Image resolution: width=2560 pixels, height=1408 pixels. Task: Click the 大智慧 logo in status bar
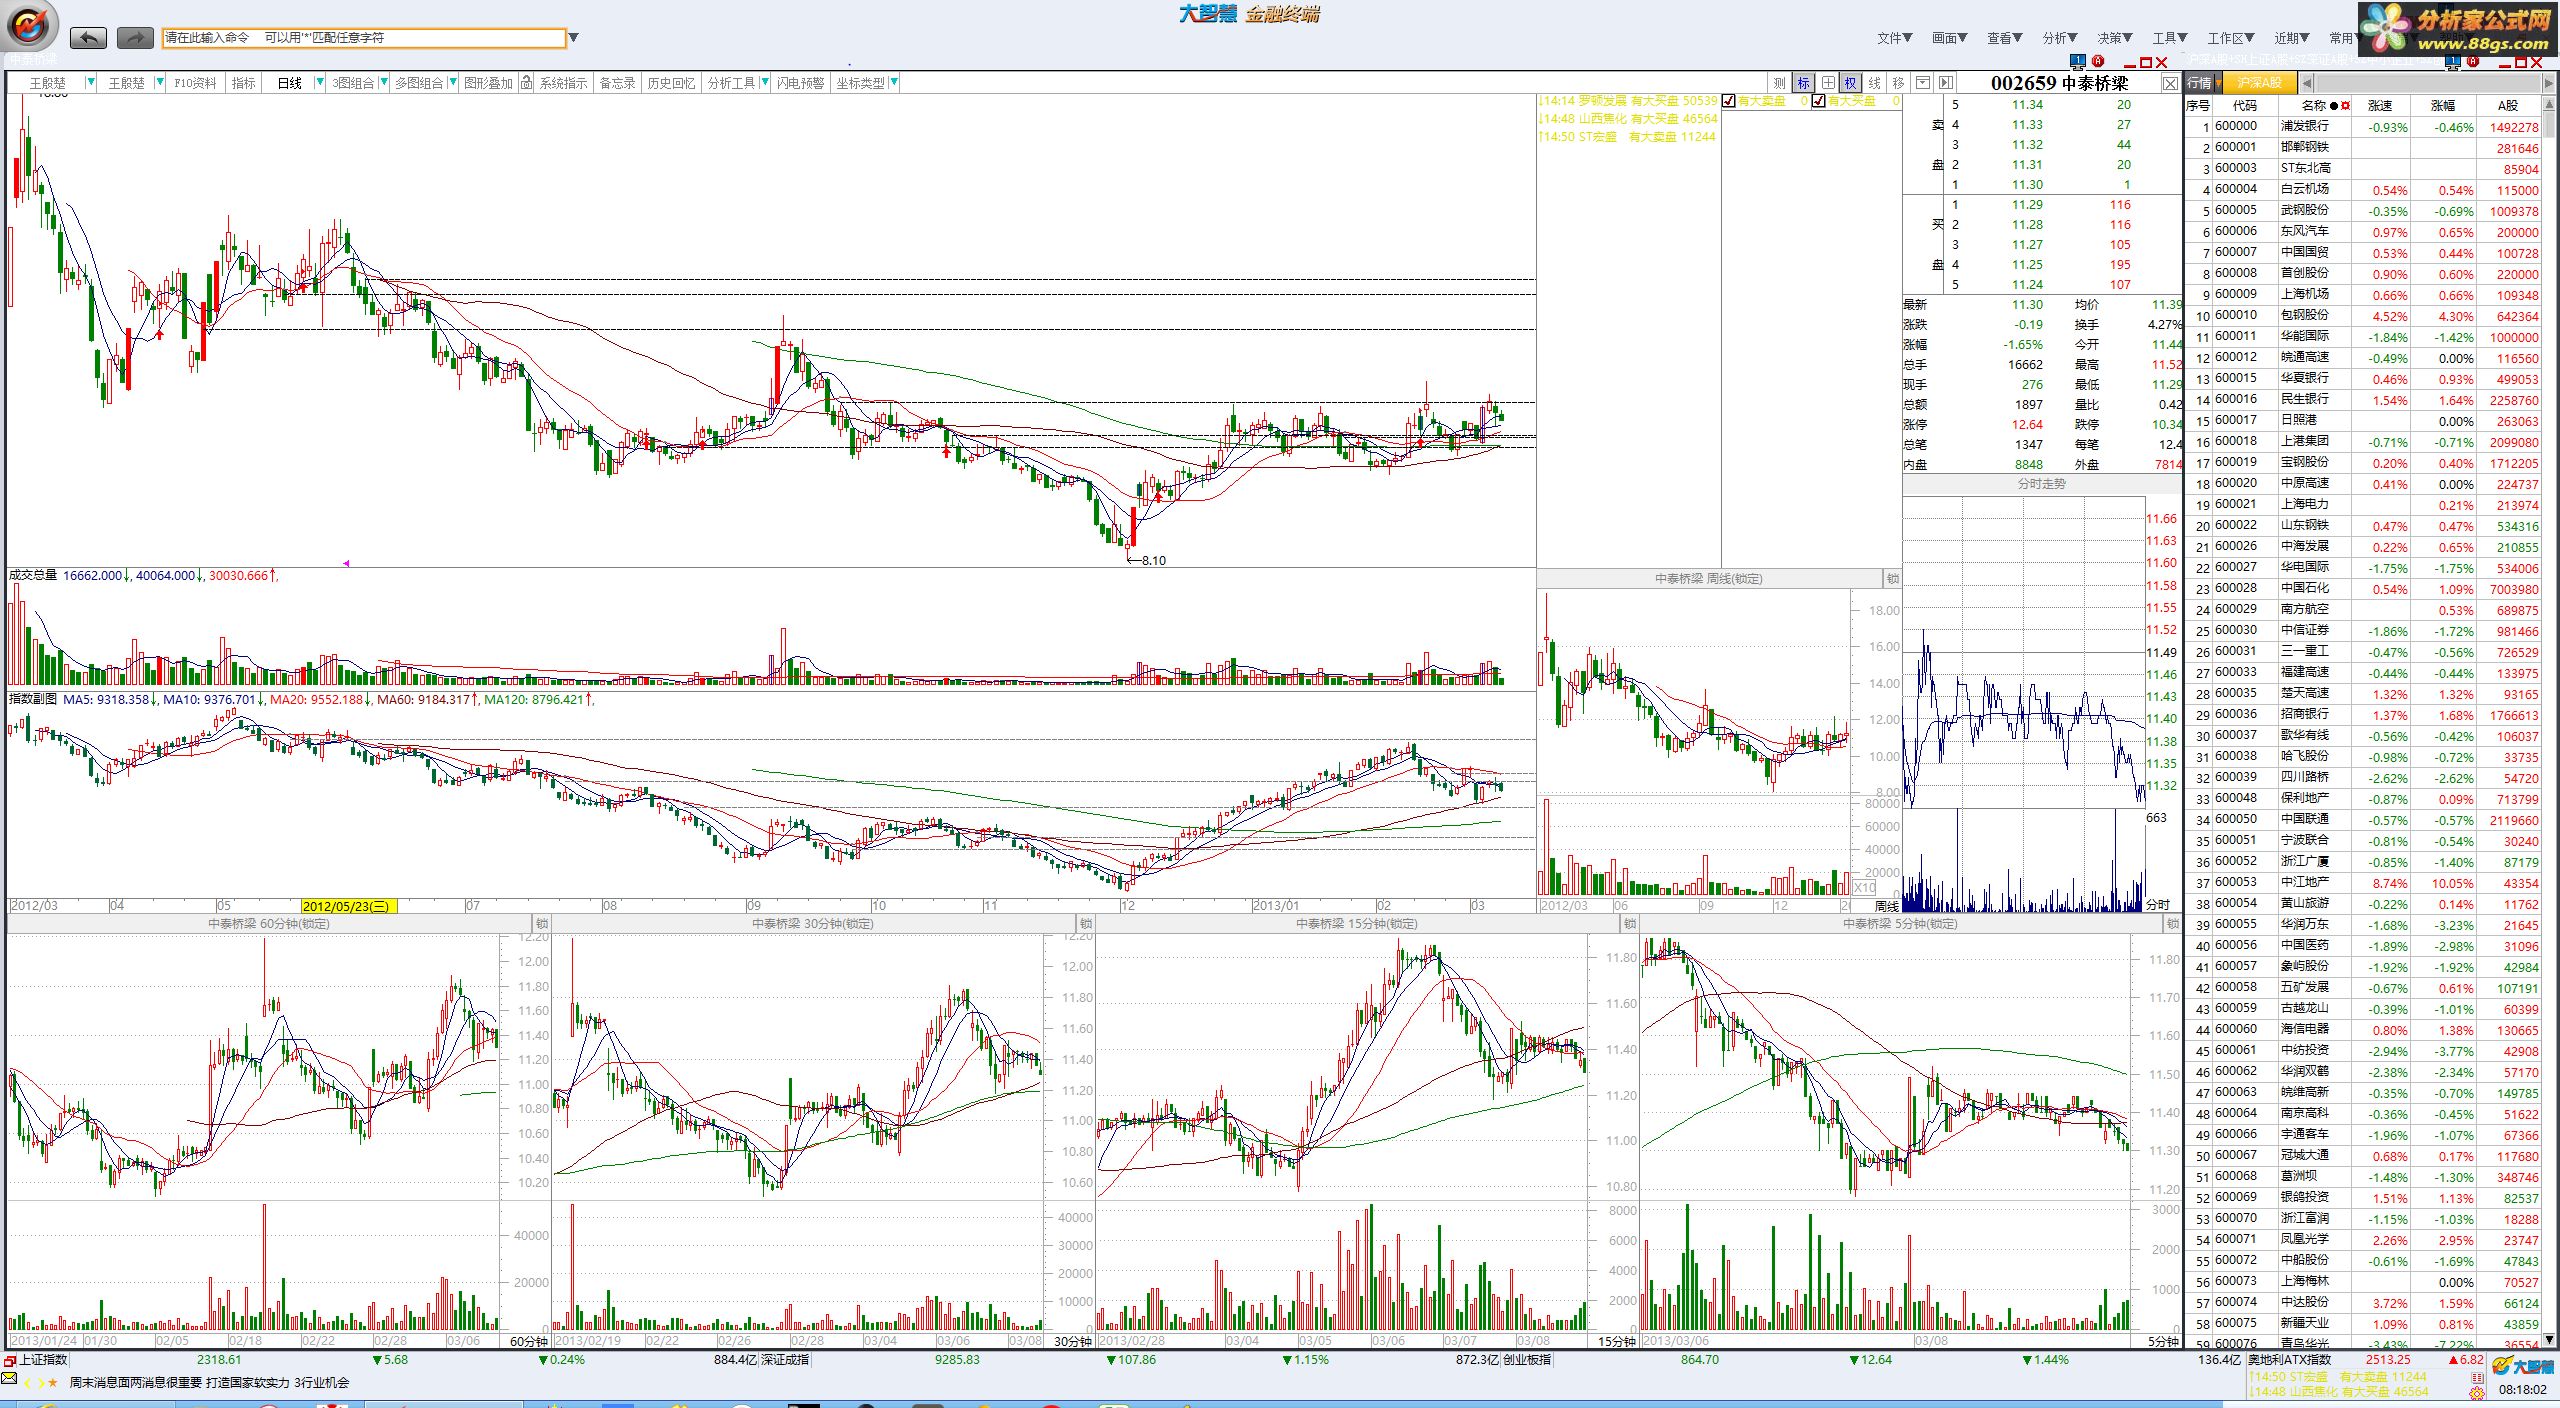point(2523,1366)
